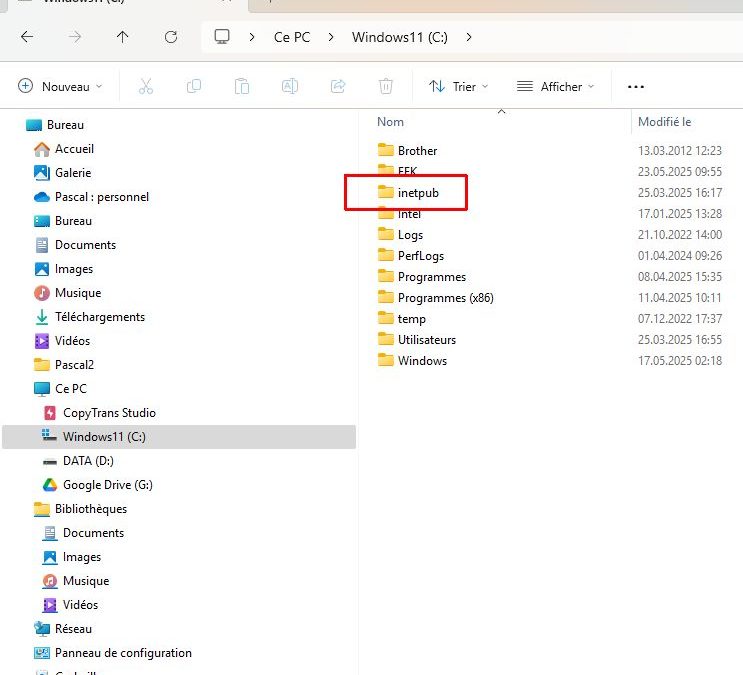Open Pascal2 folder in the sidebar
This screenshot has height=675, width=743.
[x=74, y=365]
